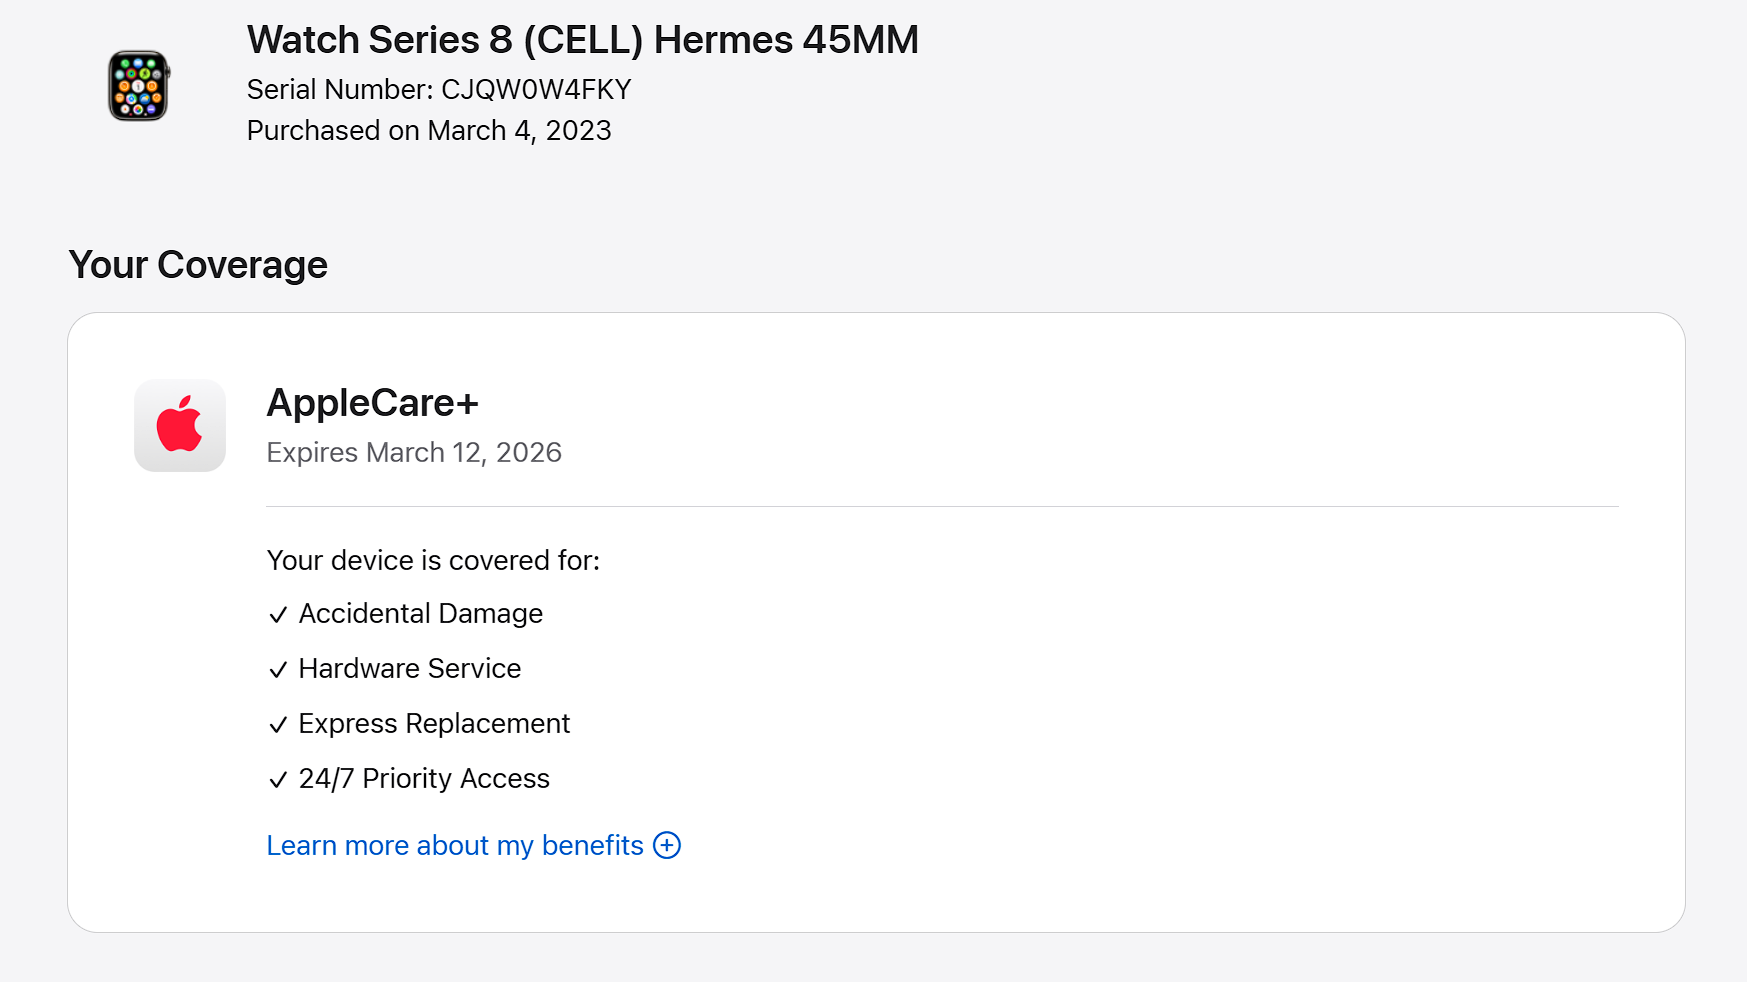This screenshot has height=982, width=1747.
Task: Click the Apple Watch product thumbnail
Action: tap(139, 86)
